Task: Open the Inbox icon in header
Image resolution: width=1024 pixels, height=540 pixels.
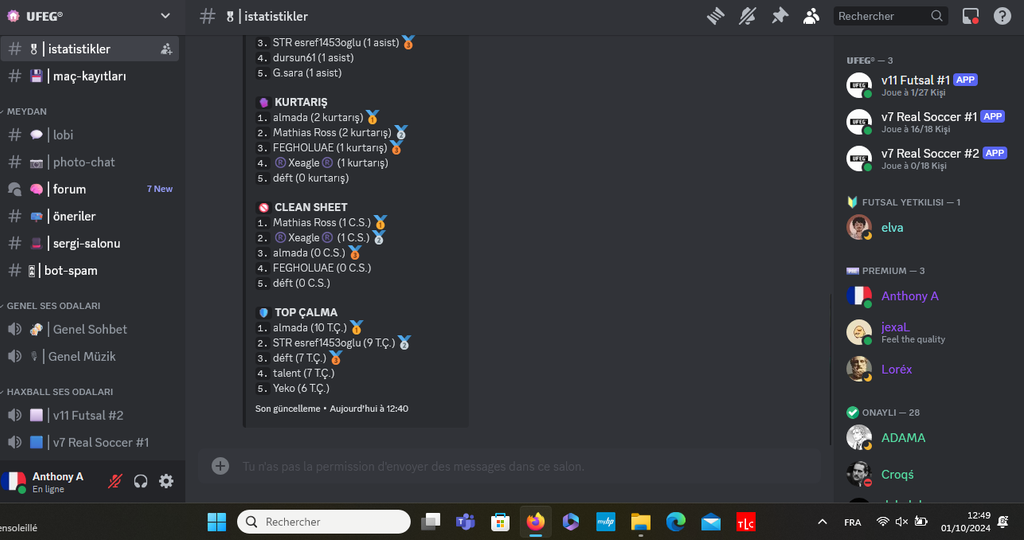Action: click(970, 16)
